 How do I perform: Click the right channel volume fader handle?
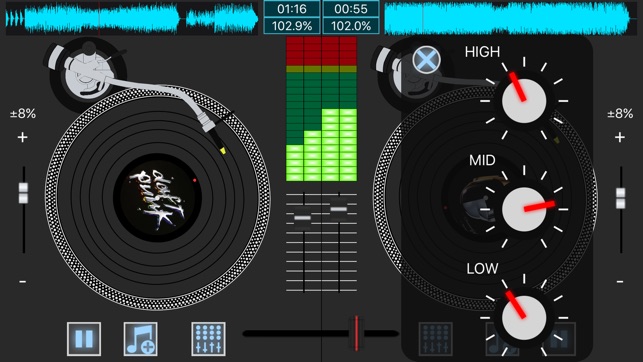[x=339, y=209]
